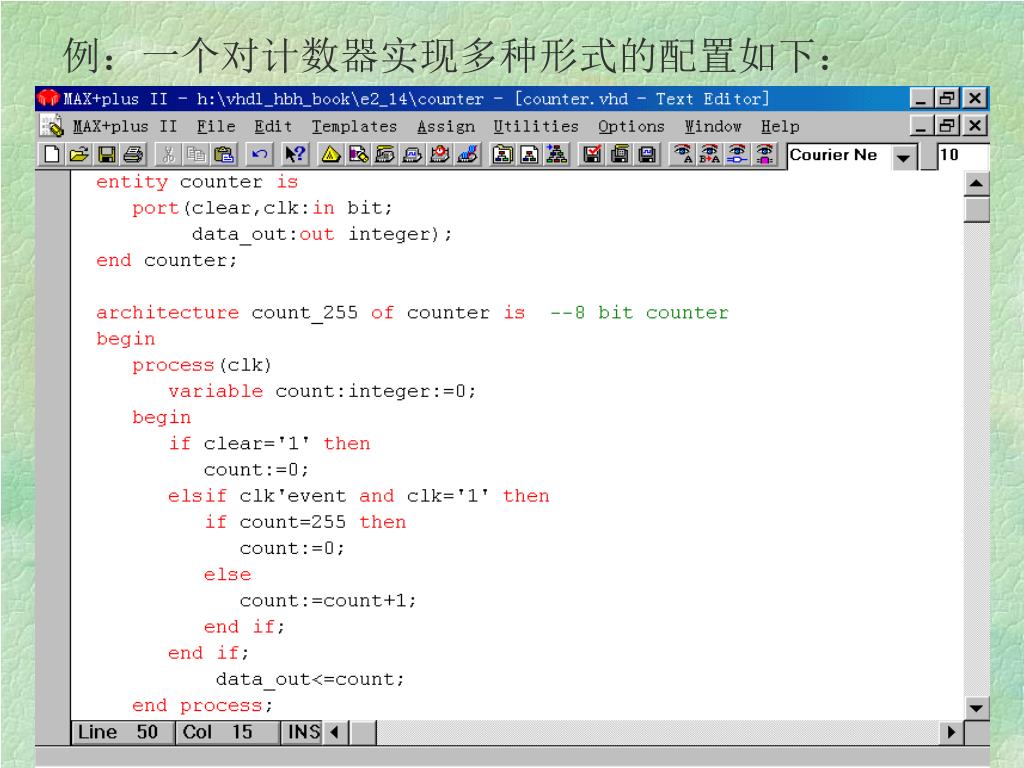This screenshot has width=1024, height=768.
Task: Open the Utilities menu
Action: pos(536,127)
